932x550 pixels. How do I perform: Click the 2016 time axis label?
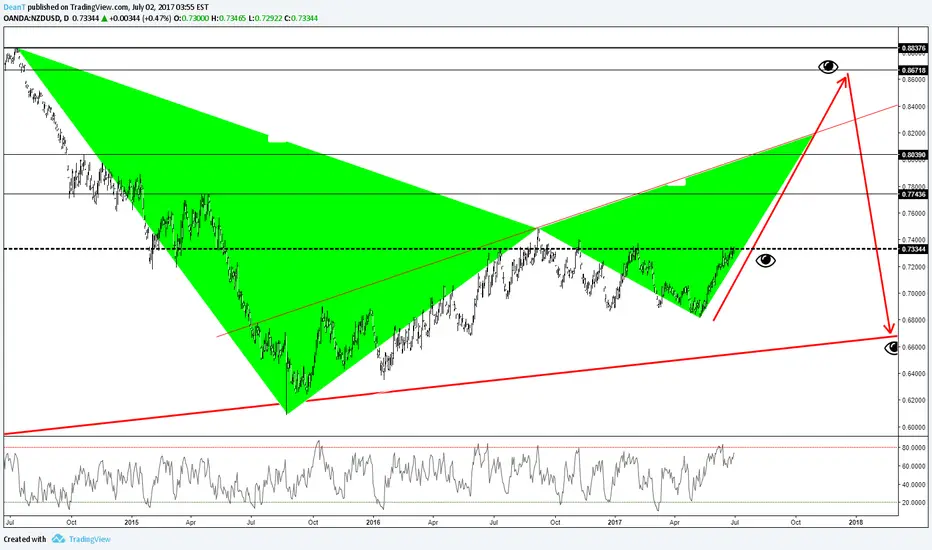(x=373, y=523)
